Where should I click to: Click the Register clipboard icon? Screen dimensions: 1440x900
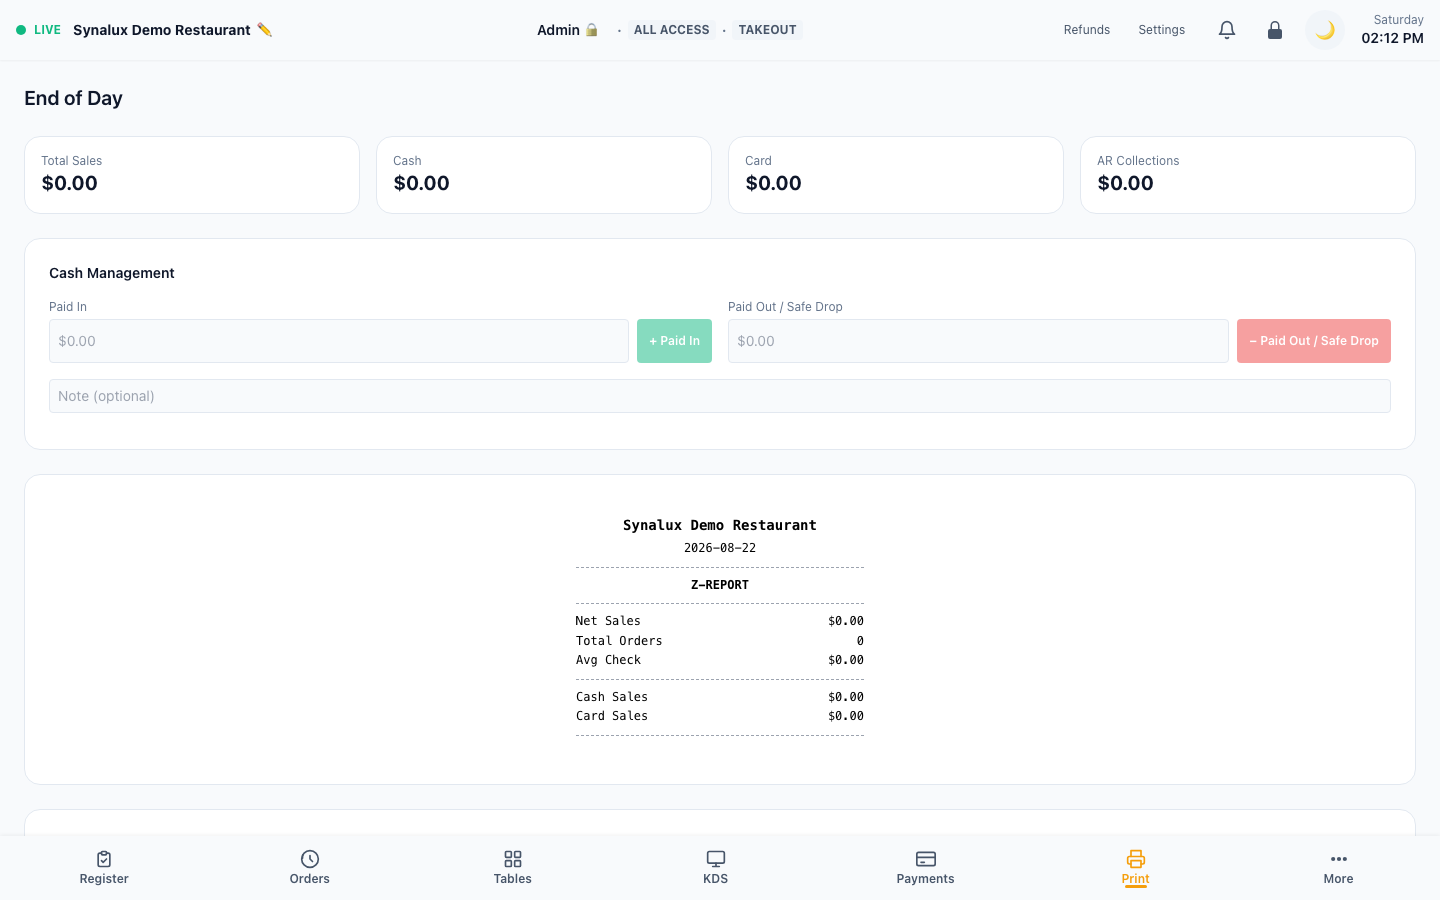tap(104, 859)
